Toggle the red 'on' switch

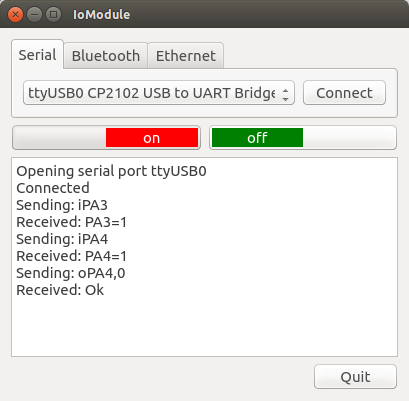(x=106, y=138)
